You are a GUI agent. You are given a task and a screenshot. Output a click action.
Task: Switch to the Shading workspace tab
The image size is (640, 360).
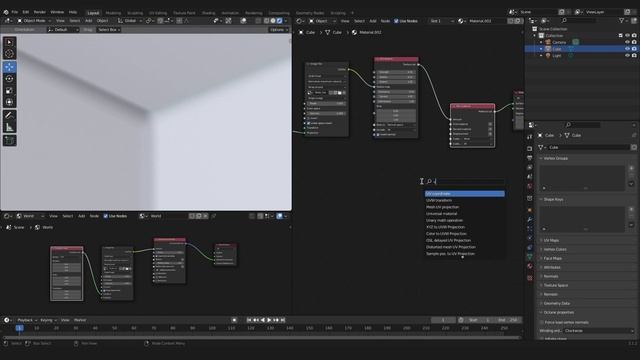[208, 13]
